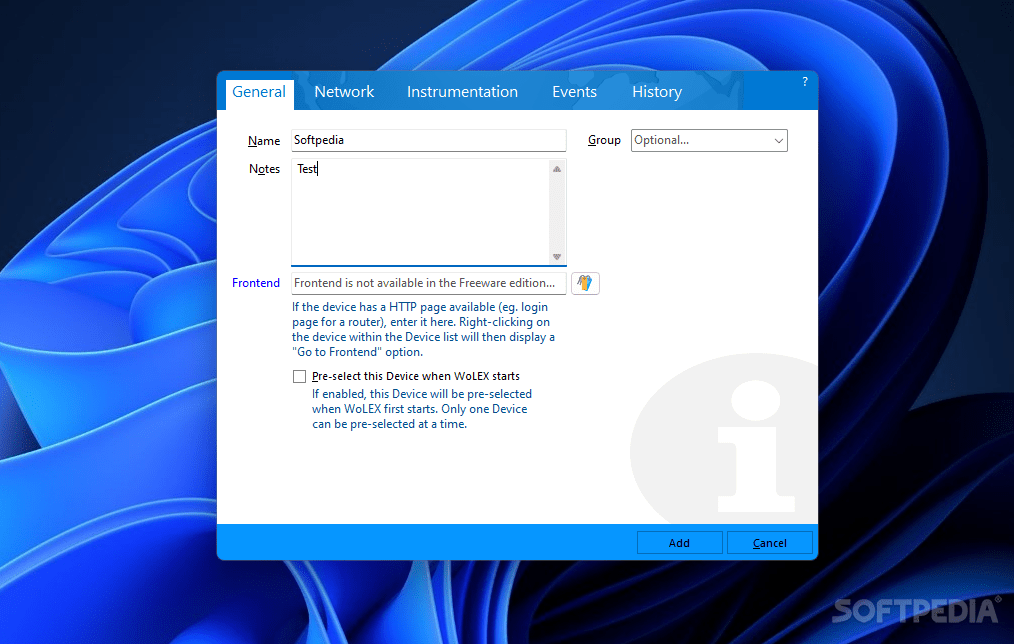1017x644 pixels.
Task: Click the Frontend field
Action: click(x=429, y=283)
